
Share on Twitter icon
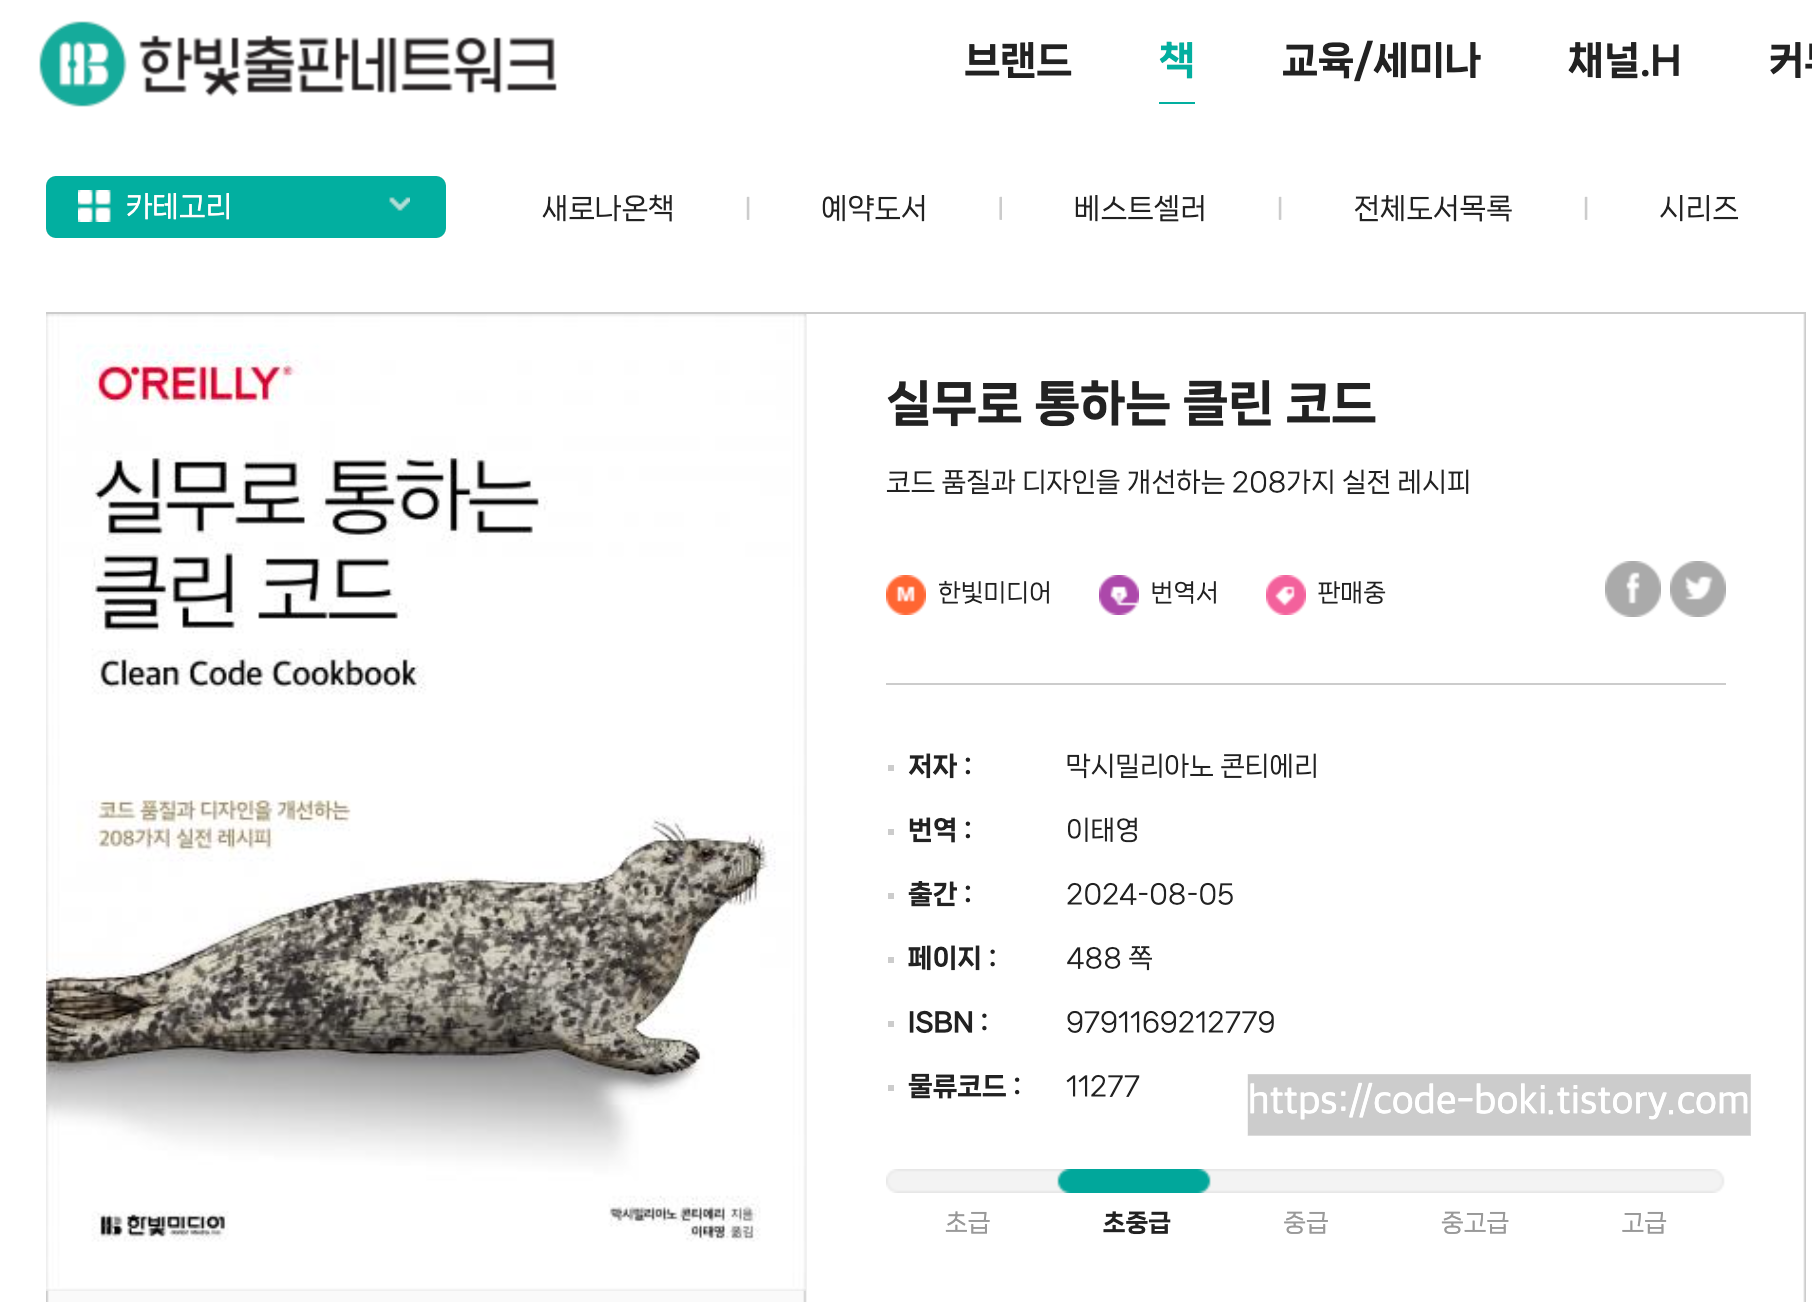coord(1698,589)
